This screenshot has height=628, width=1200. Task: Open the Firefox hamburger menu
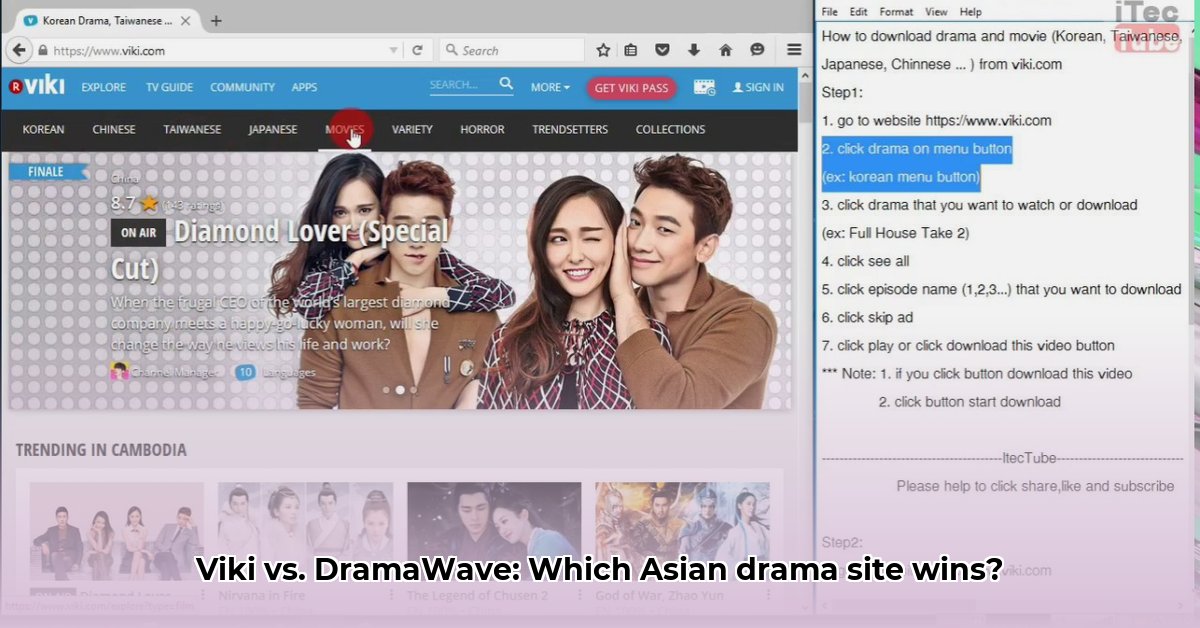794,50
